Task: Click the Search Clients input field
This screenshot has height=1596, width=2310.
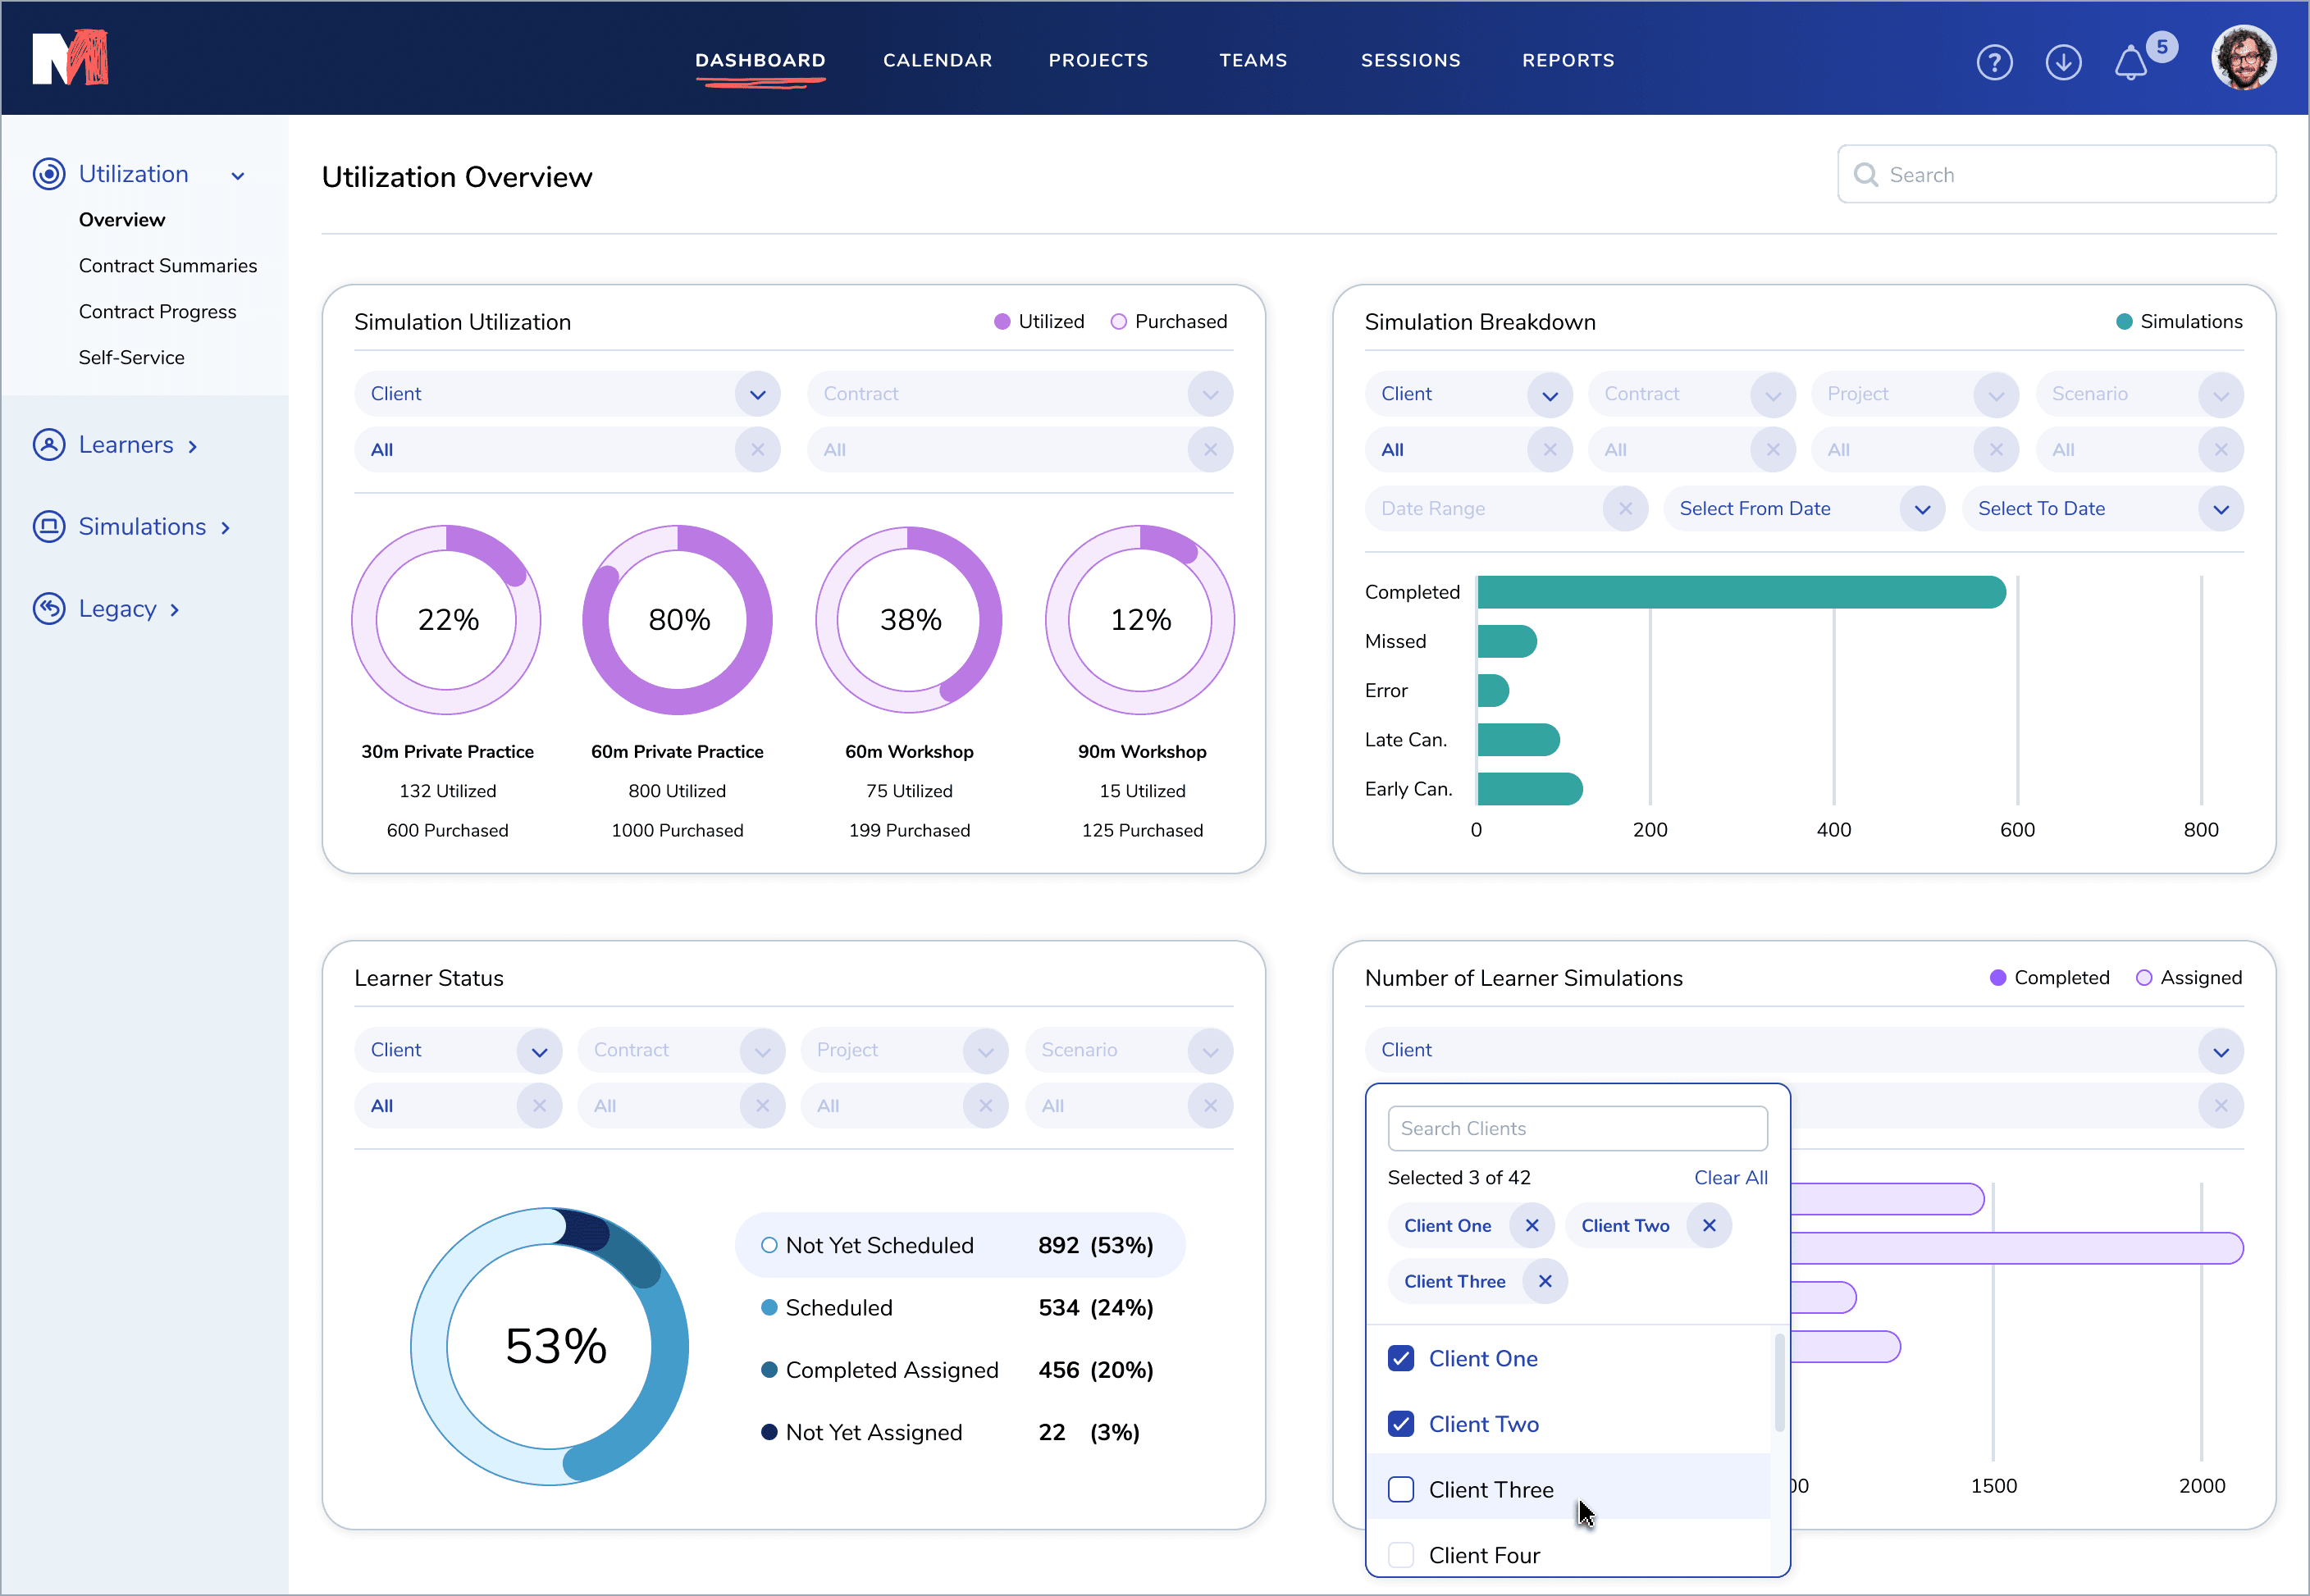Action: [x=1577, y=1129]
